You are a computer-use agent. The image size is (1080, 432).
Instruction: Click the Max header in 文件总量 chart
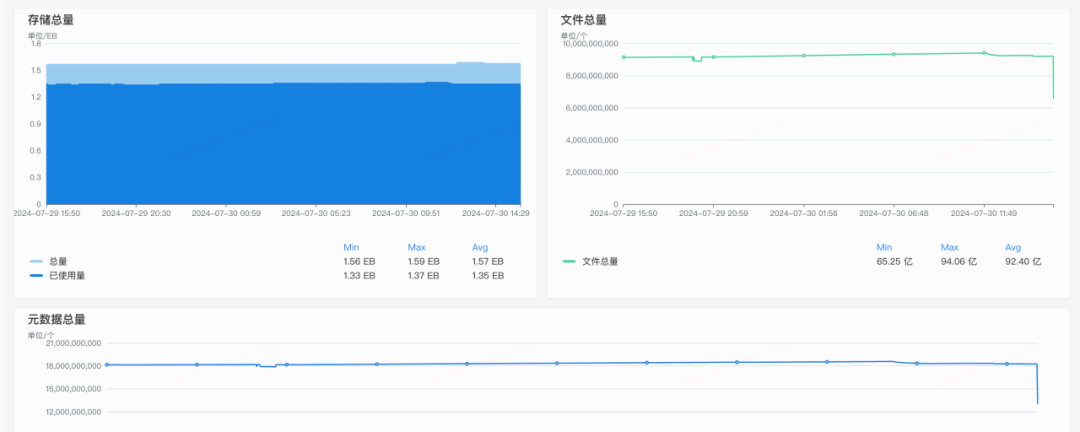[949, 247]
